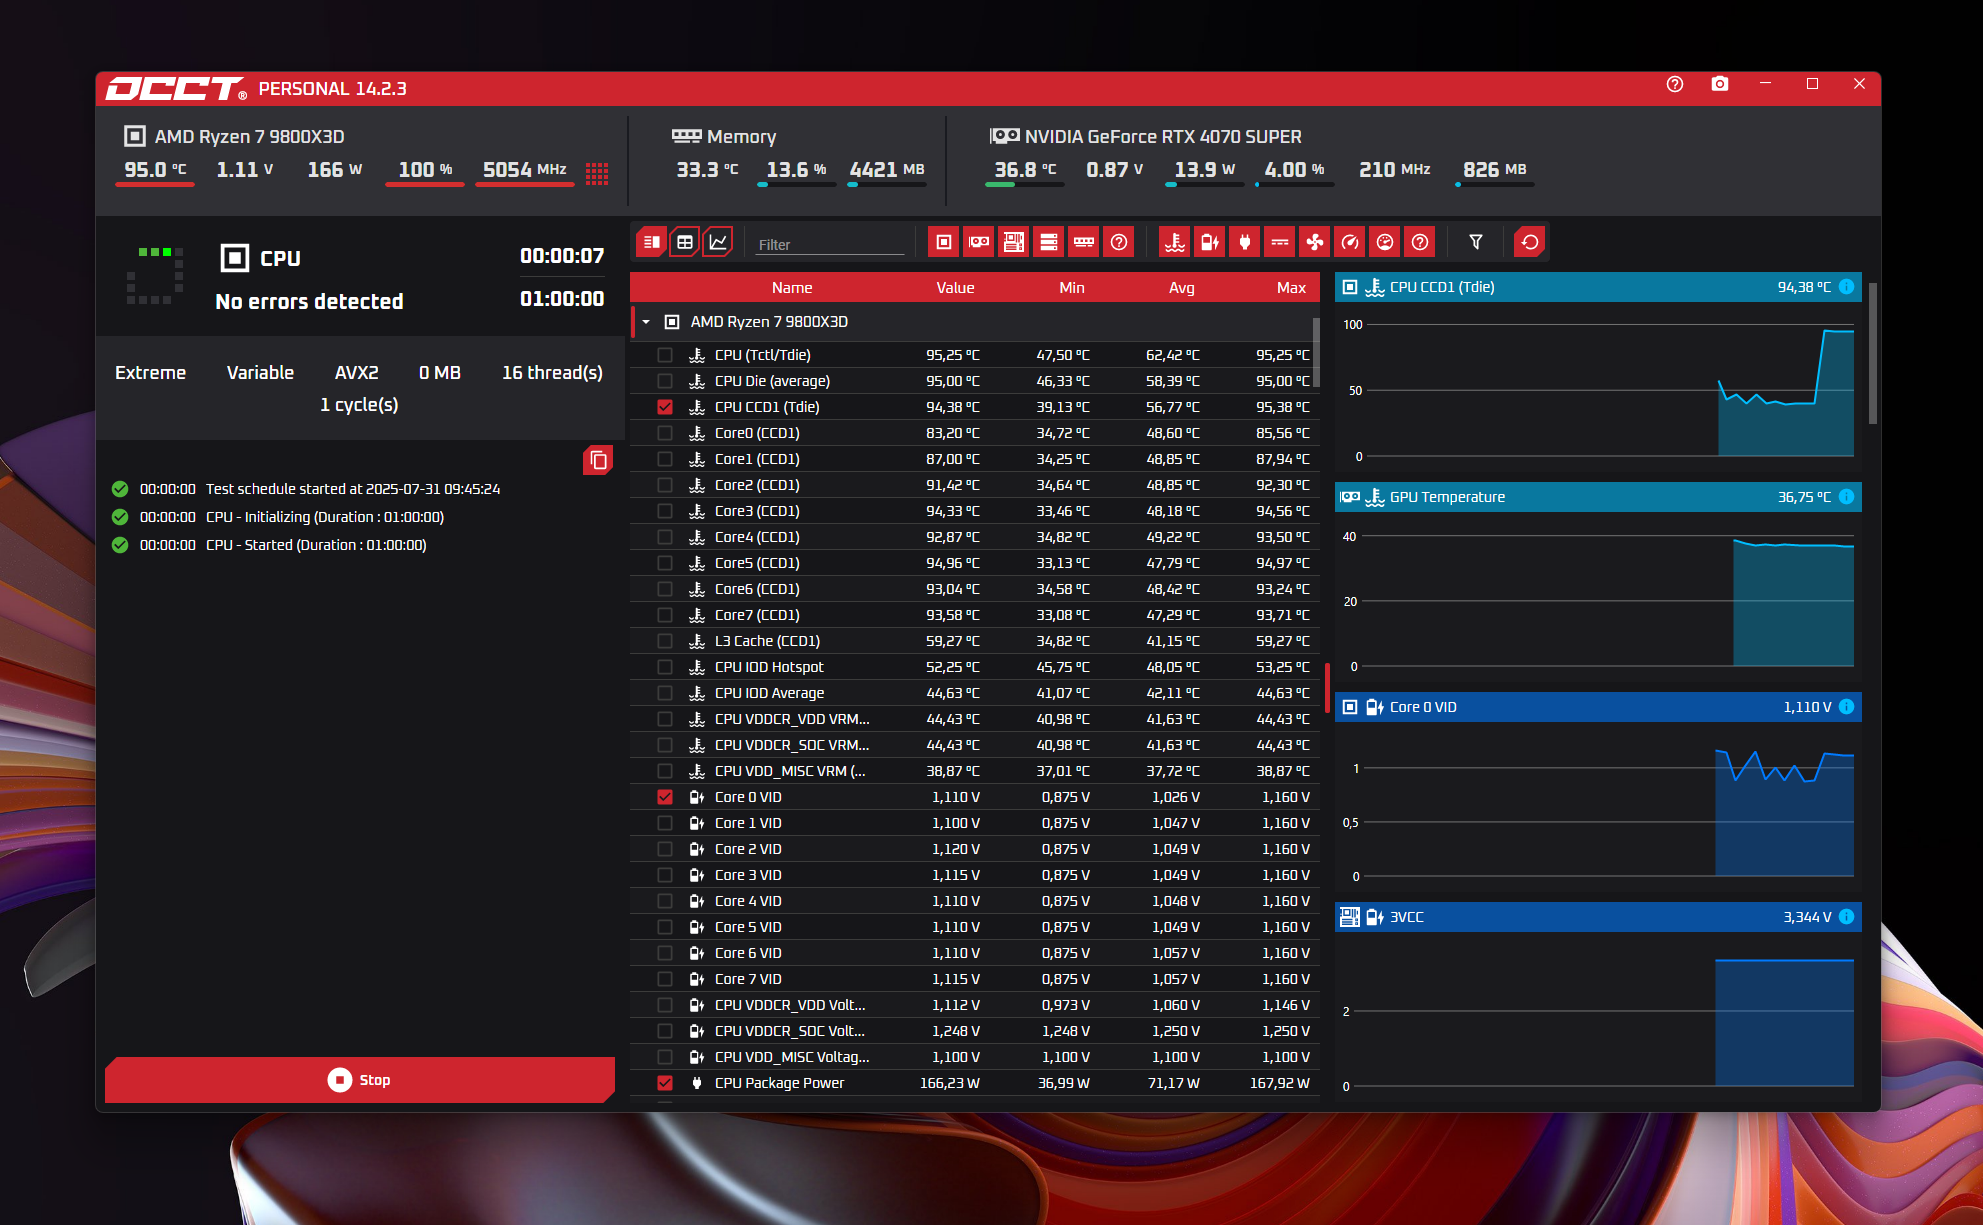This screenshot has width=1983, height=1225.
Task: Sort by the Min column header
Action: [1072, 288]
